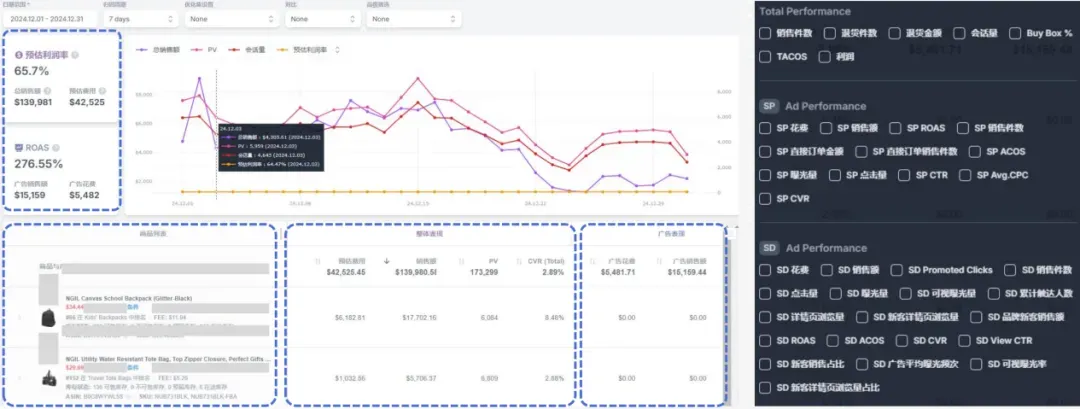Click the info icon next to ROAS
This screenshot has width=1080, height=409.
55,147
